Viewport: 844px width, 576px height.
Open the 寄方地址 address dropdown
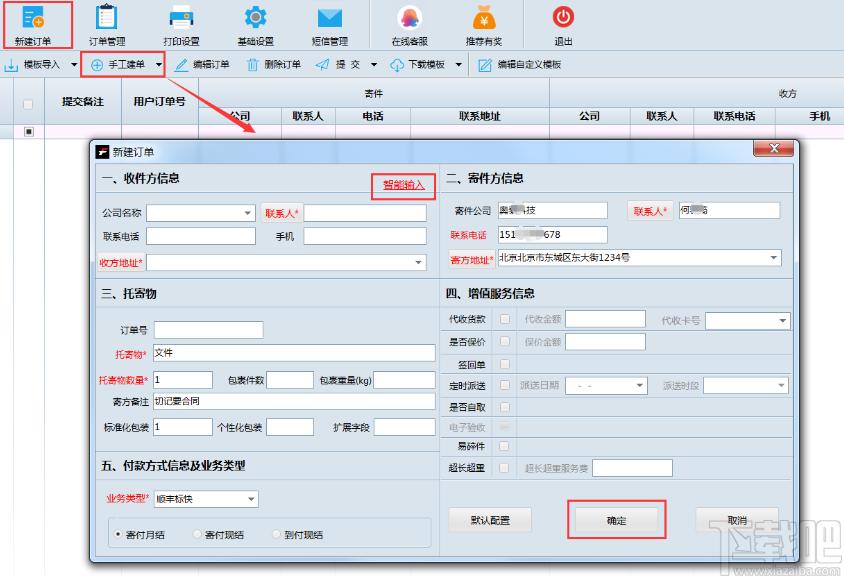pyautogui.click(x=773, y=258)
